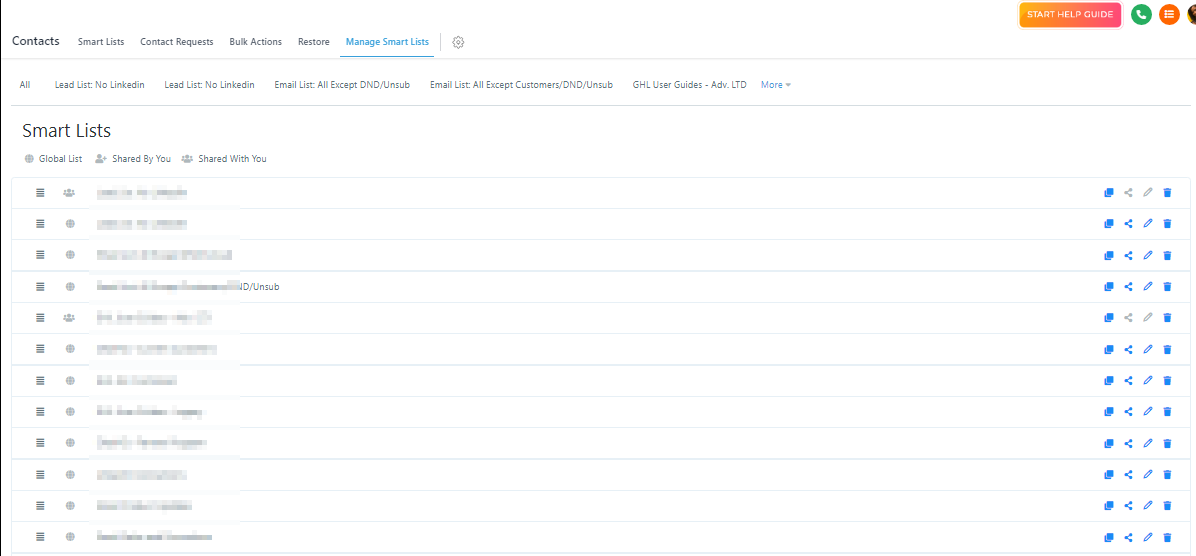
Task: Delete the smart list ending in 'ND/Unsub'
Action: click(1167, 287)
